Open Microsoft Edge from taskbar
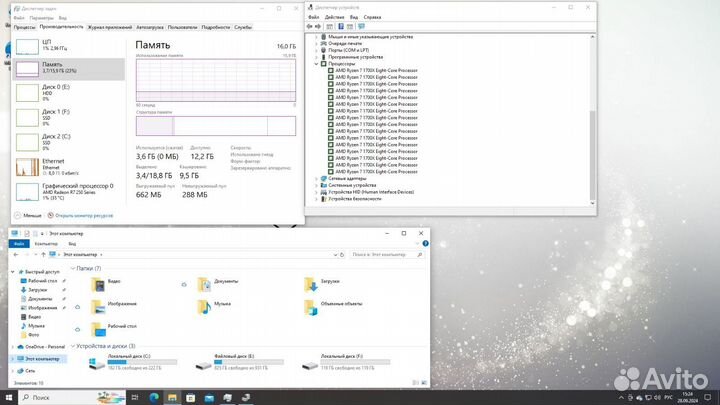Viewport: 720px width, 405px height. coord(154,397)
